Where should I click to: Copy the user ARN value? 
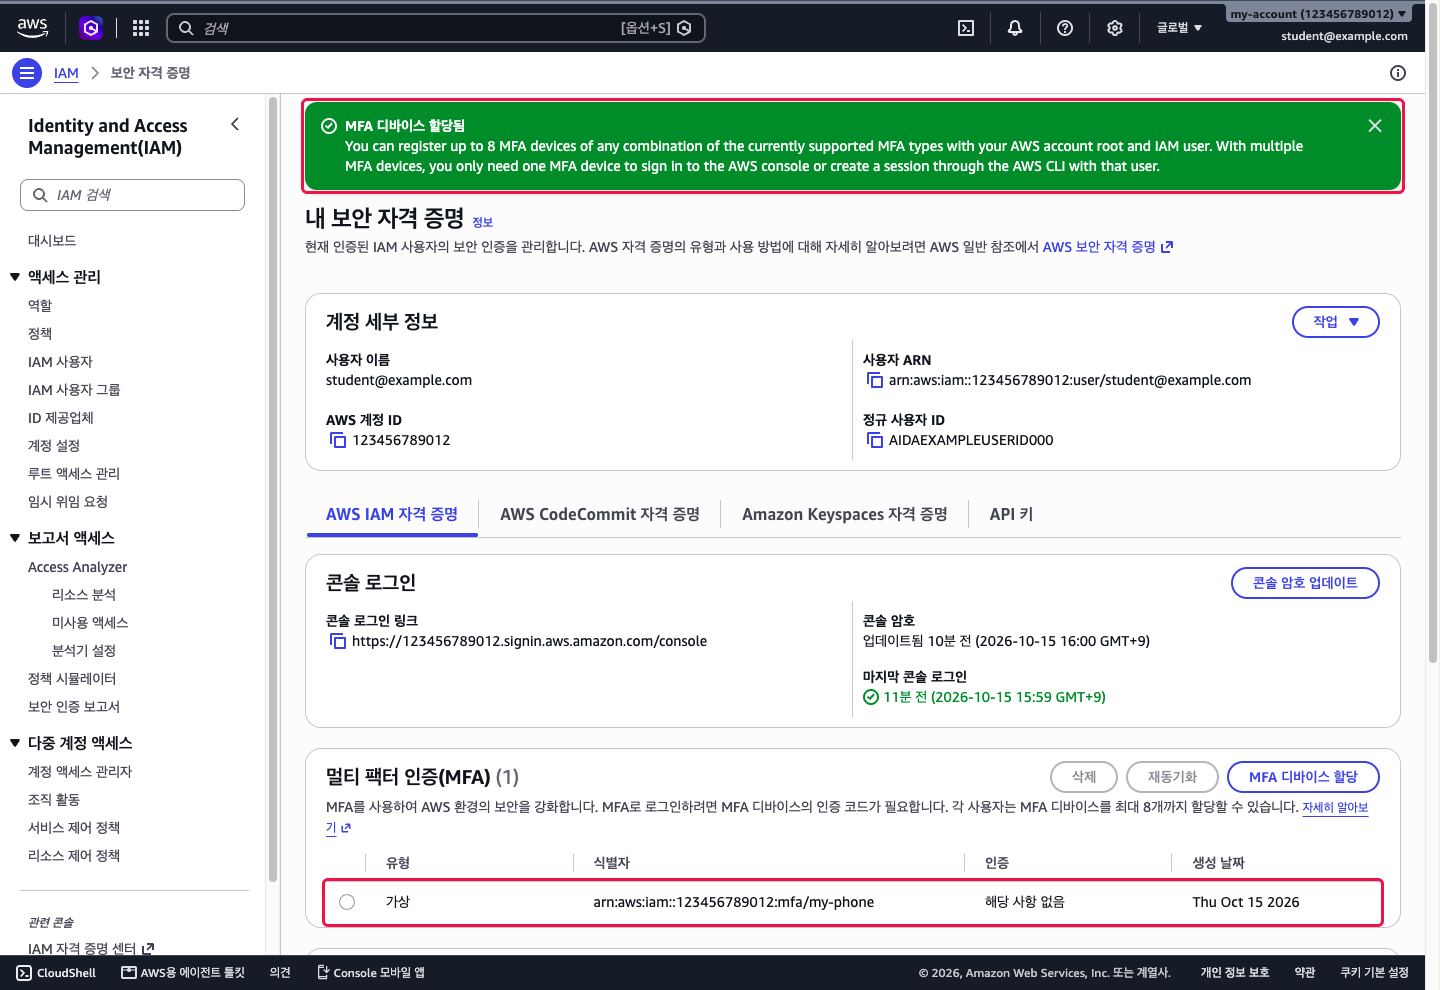coord(875,380)
